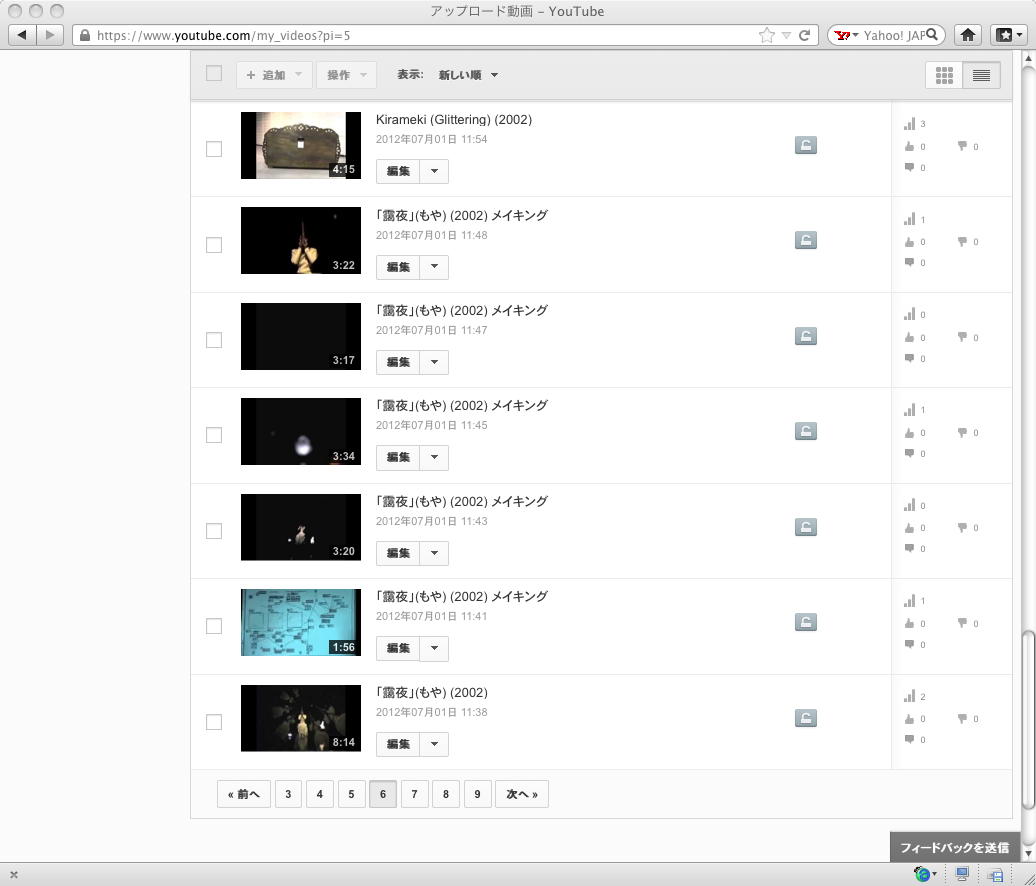Click the globe icon in status bar
Image resolution: width=1036 pixels, height=886 pixels.
pyautogui.click(x=923, y=874)
